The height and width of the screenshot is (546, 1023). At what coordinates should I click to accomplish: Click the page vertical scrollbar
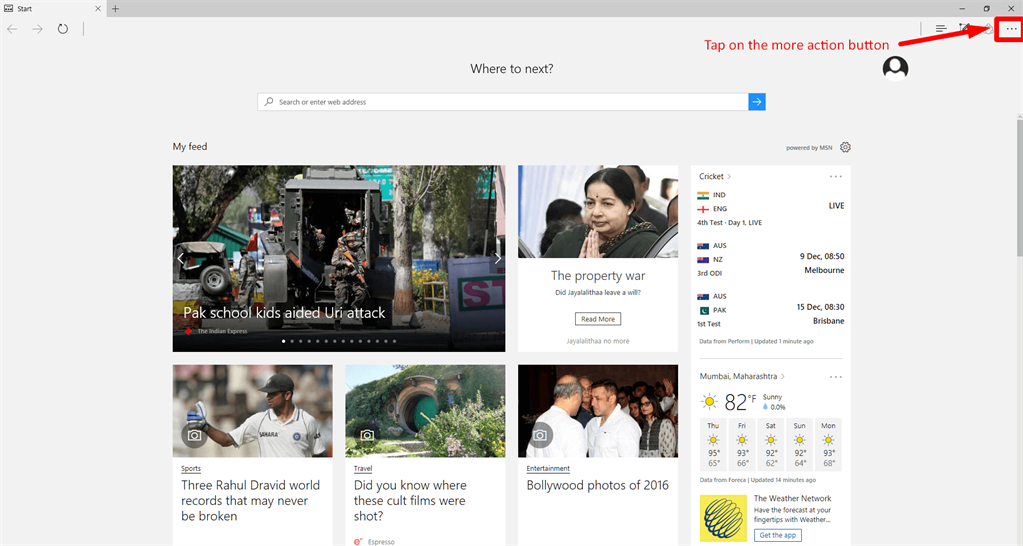point(1020,189)
